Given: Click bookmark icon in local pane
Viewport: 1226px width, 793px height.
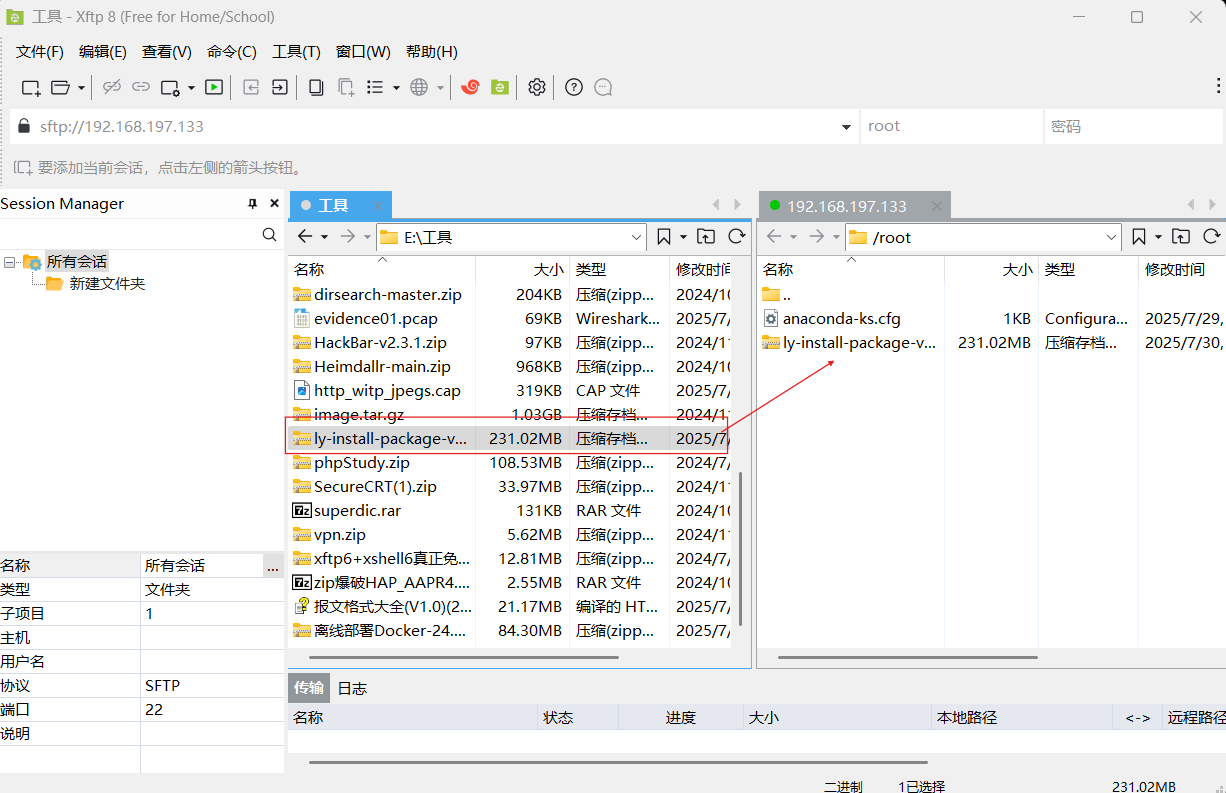Looking at the screenshot, I should (664, 237).
